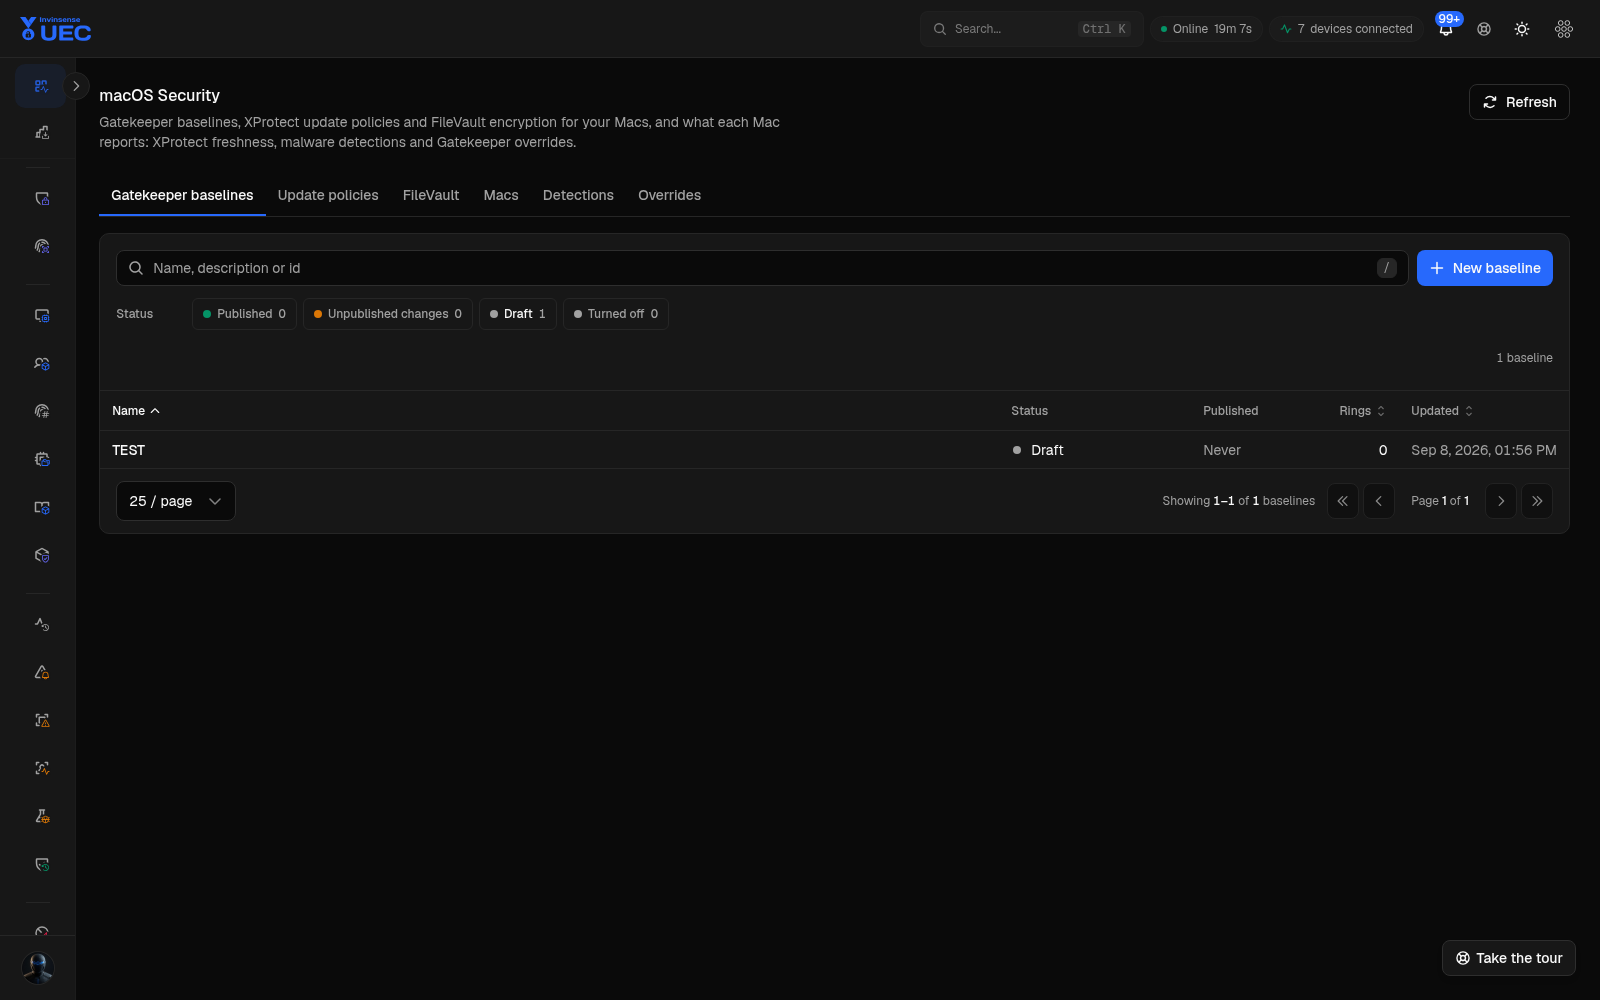This screenshot has height=1000, width=1600.
Task: Filter by Unpublished changes status
Action: pyautogui.click(x=388, y=314)
